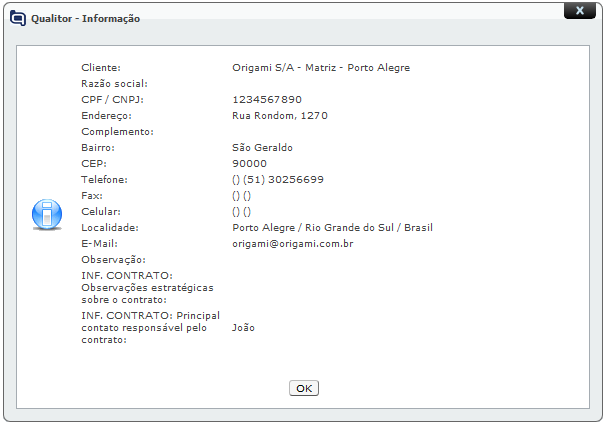Click the 'Qualitor - Informação' title text

tap(86, 18)
